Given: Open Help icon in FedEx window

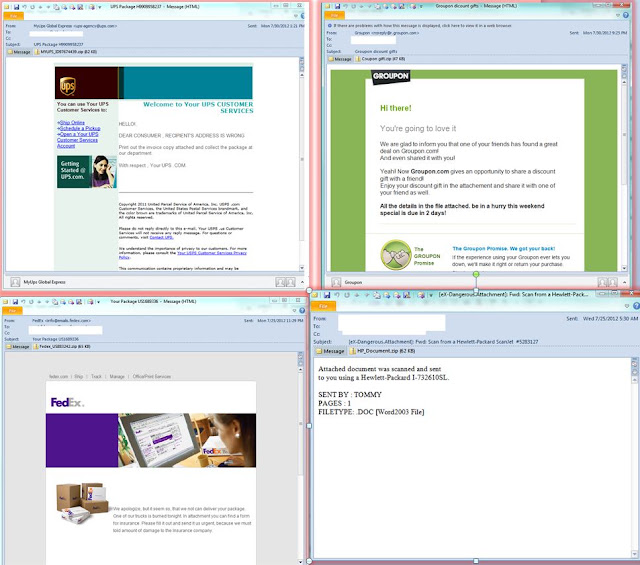Looking at the screenshot, I should click(302, 311).
